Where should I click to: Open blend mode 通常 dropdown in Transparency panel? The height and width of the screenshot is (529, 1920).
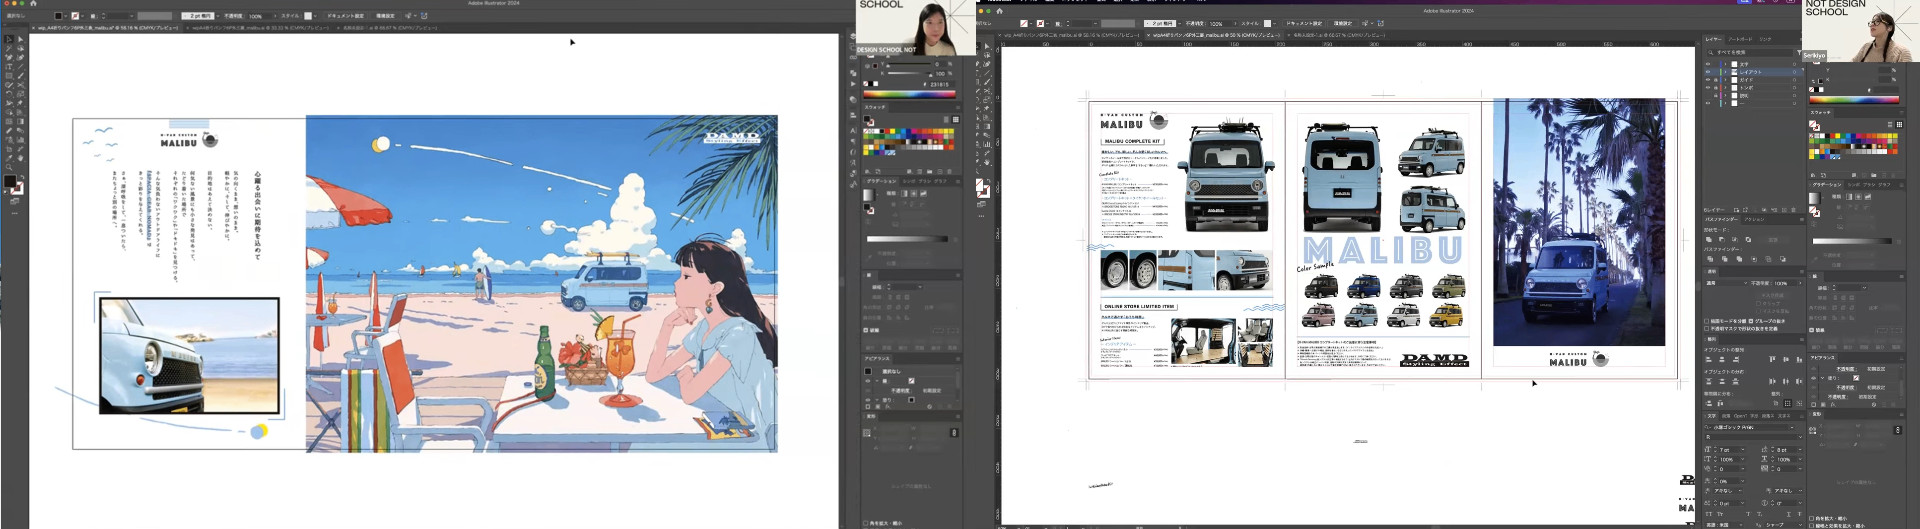(x=1725, y=282)
